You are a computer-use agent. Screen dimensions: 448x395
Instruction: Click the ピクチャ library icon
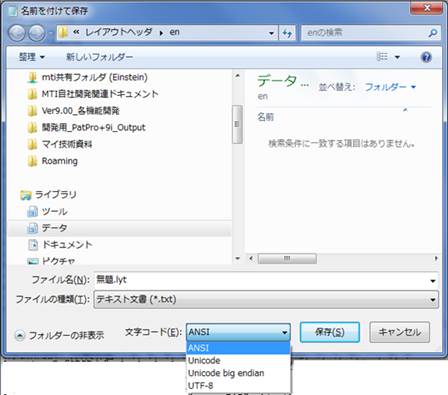coord(33,261)
